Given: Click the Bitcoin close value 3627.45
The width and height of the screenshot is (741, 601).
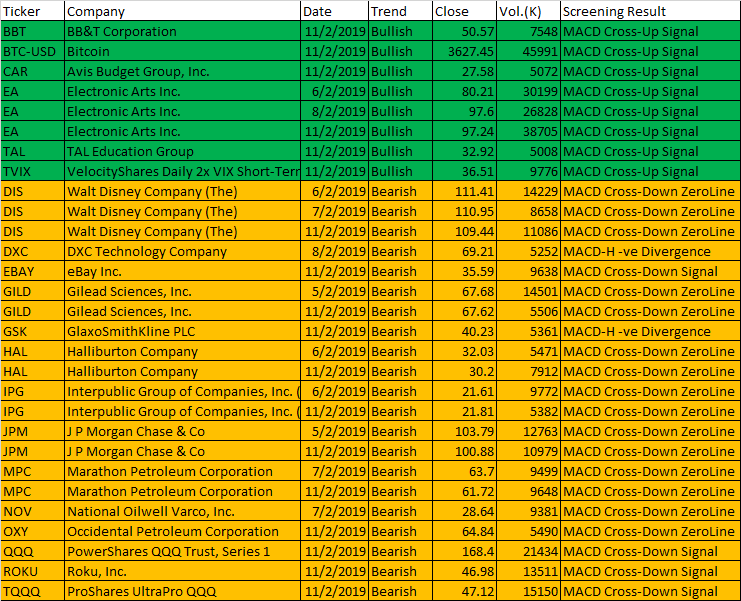Looking at the screenshot, I should pyautogui.click(x=465, y=51).
